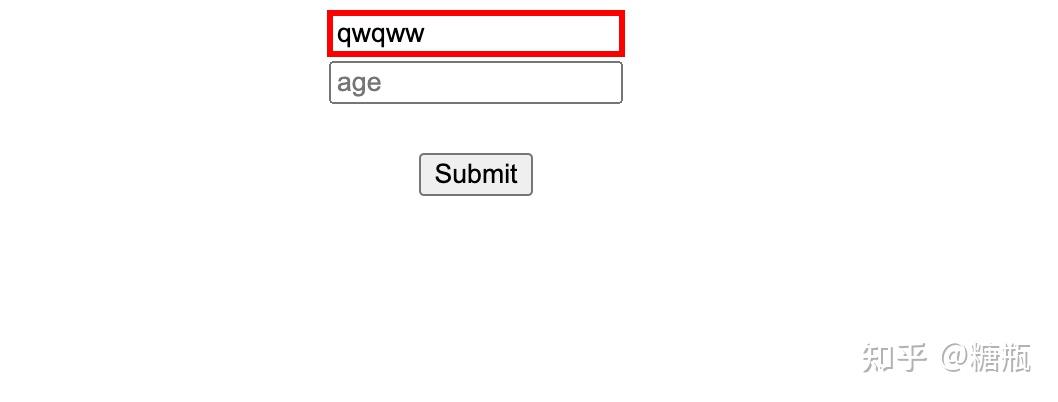Click the @糖瓶 author watermark text

point(986,357)
